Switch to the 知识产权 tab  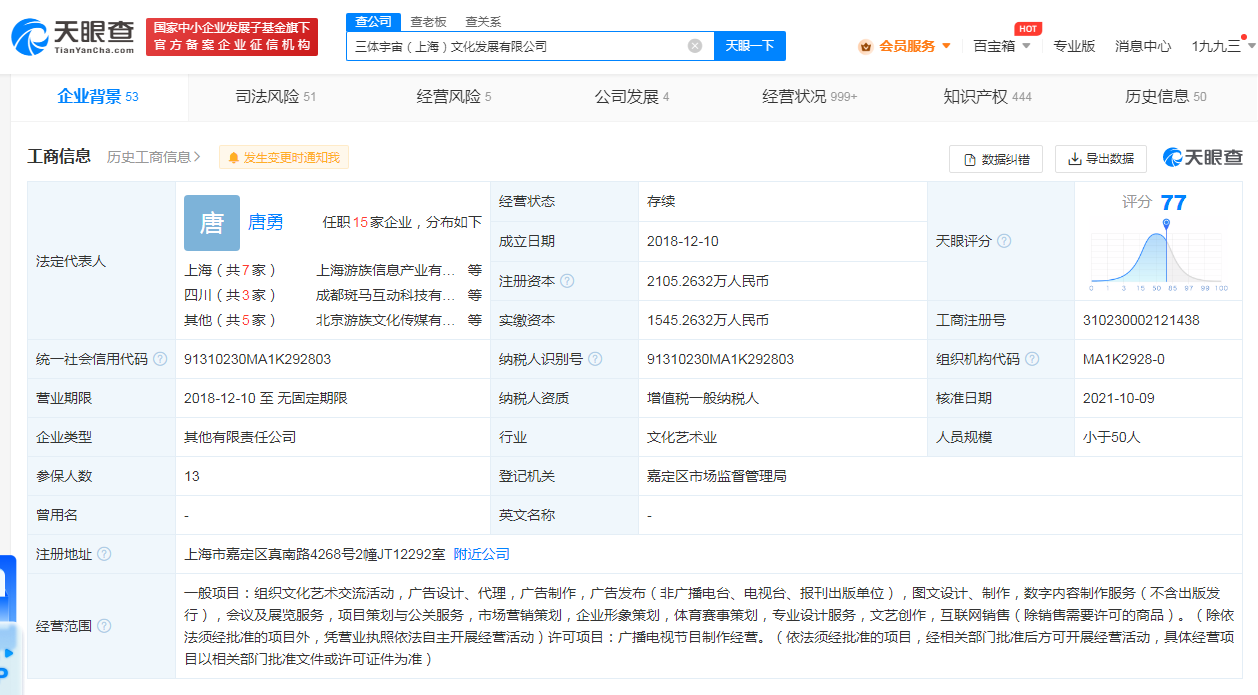tap(987, 97)
